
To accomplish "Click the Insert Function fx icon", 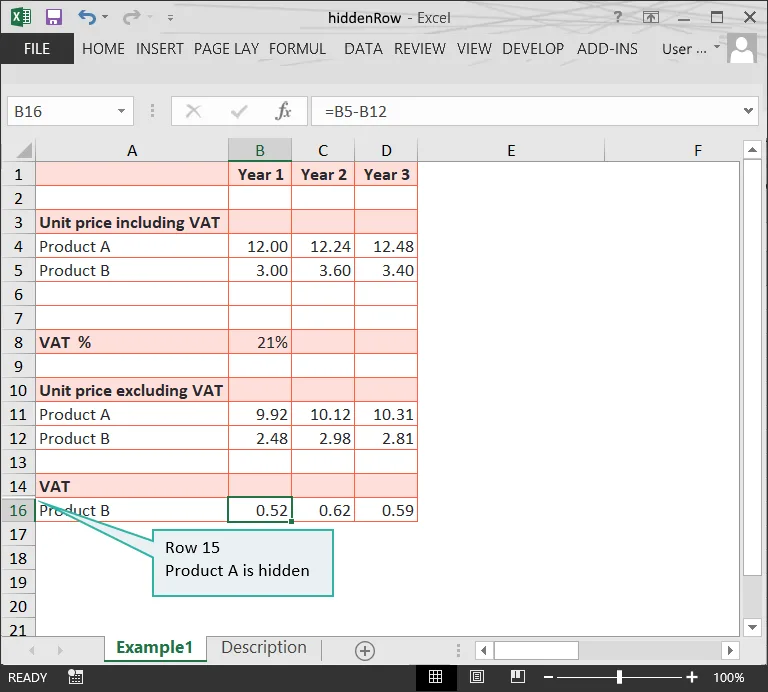I will 284,111.
